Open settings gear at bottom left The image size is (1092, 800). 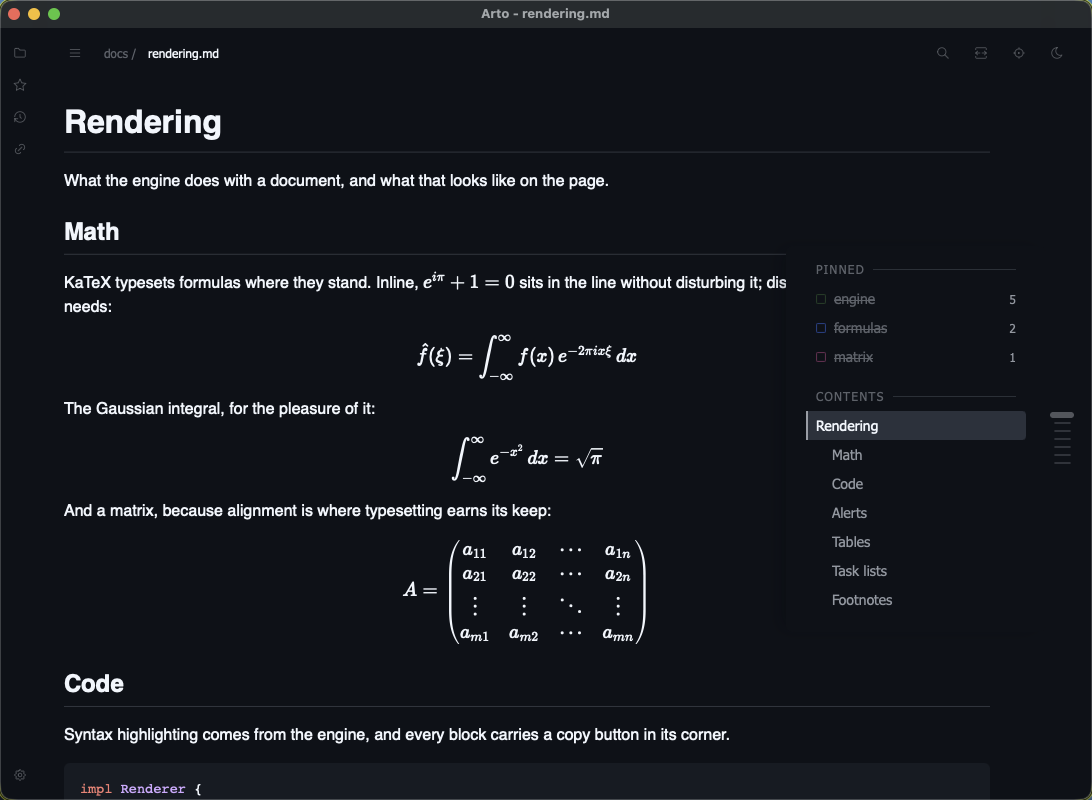click(20, 775)
